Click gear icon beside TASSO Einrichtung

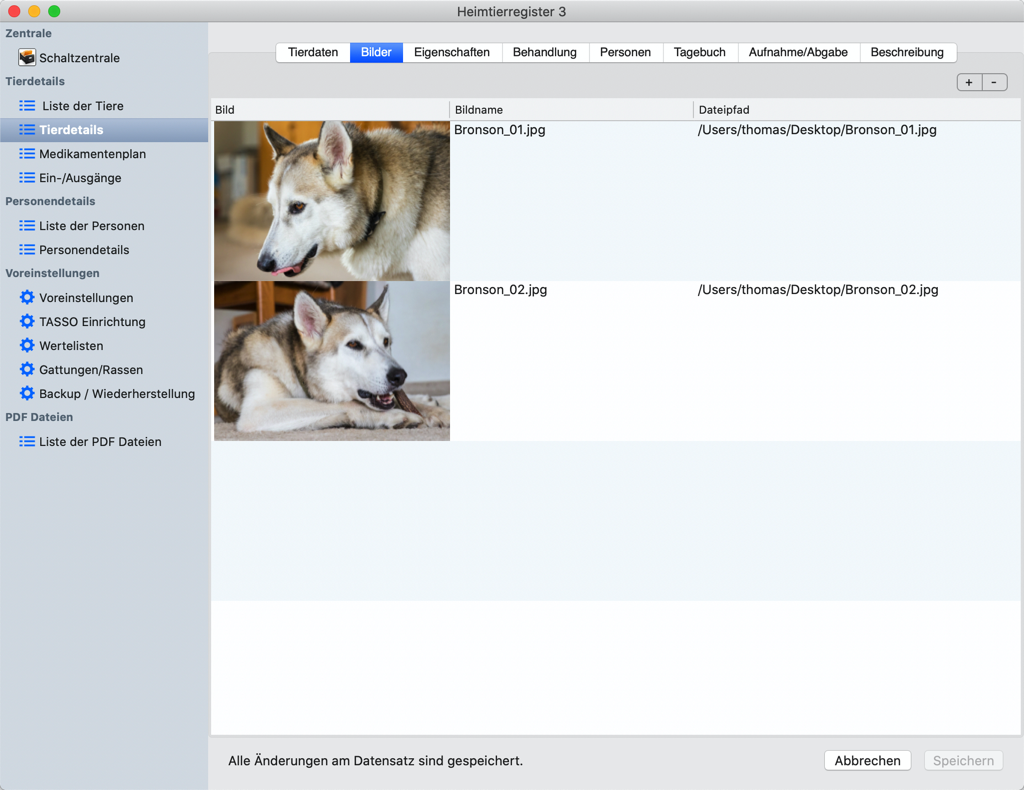point(27,321)
